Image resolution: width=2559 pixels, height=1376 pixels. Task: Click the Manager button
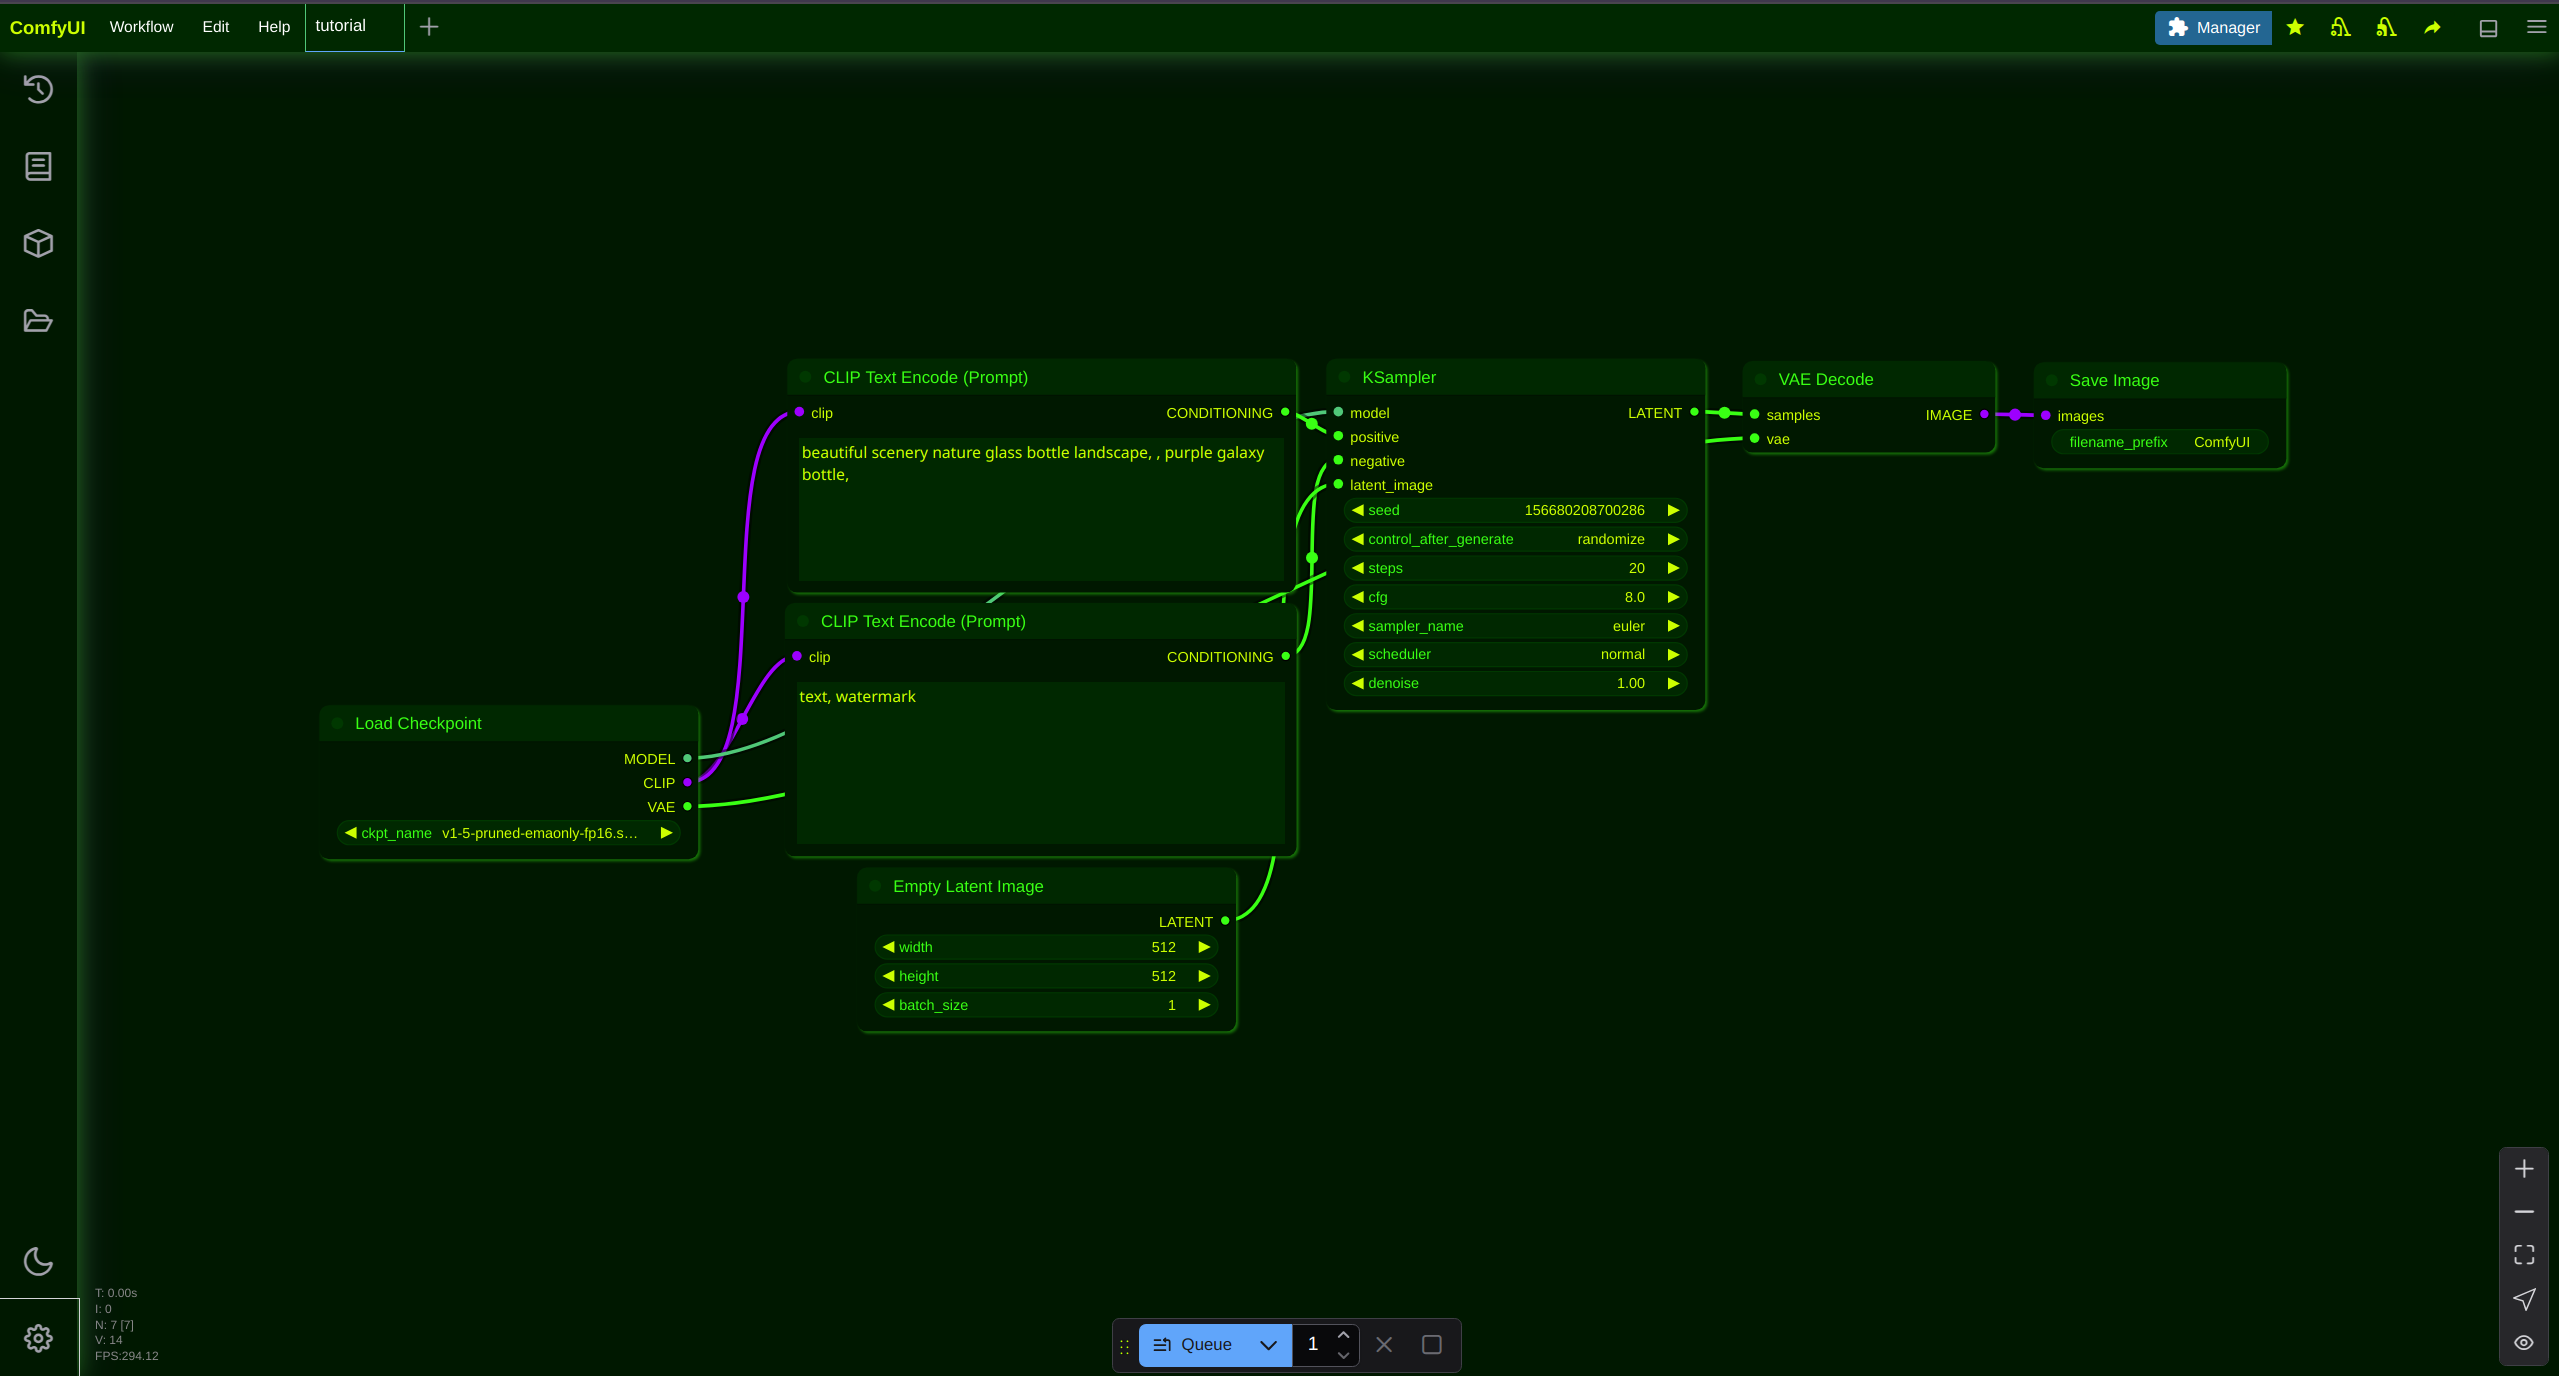pyautogui.click(x=2213, y=28)
